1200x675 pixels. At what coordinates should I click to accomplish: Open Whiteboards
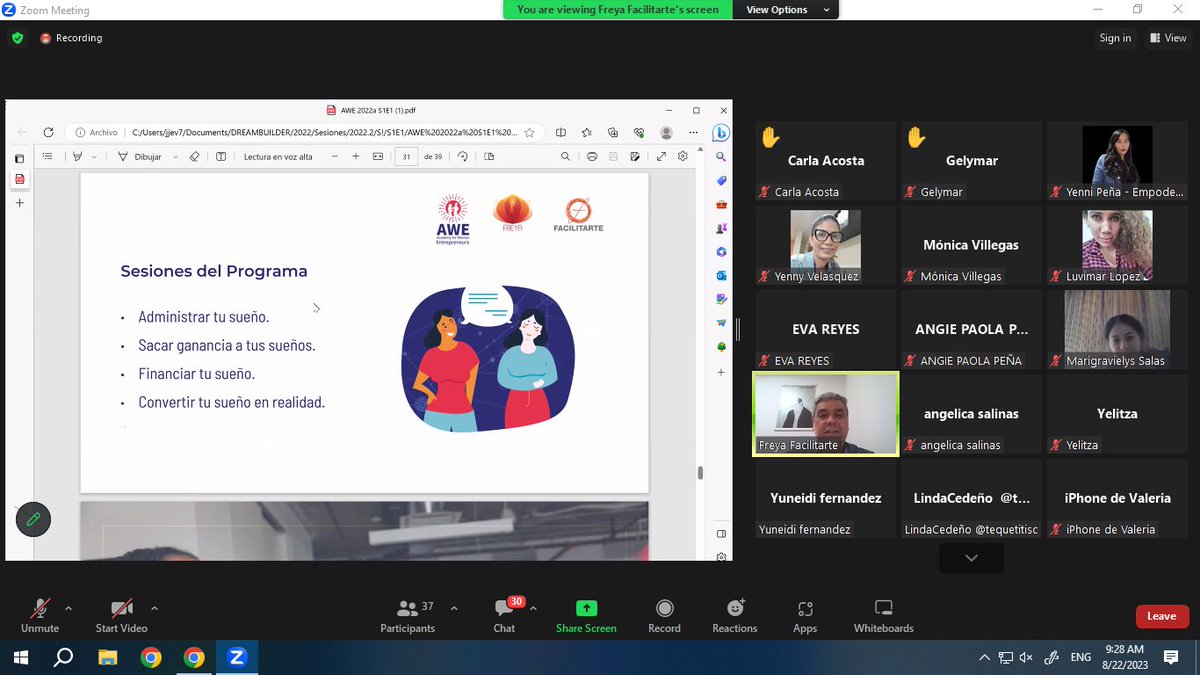(883, 615)
